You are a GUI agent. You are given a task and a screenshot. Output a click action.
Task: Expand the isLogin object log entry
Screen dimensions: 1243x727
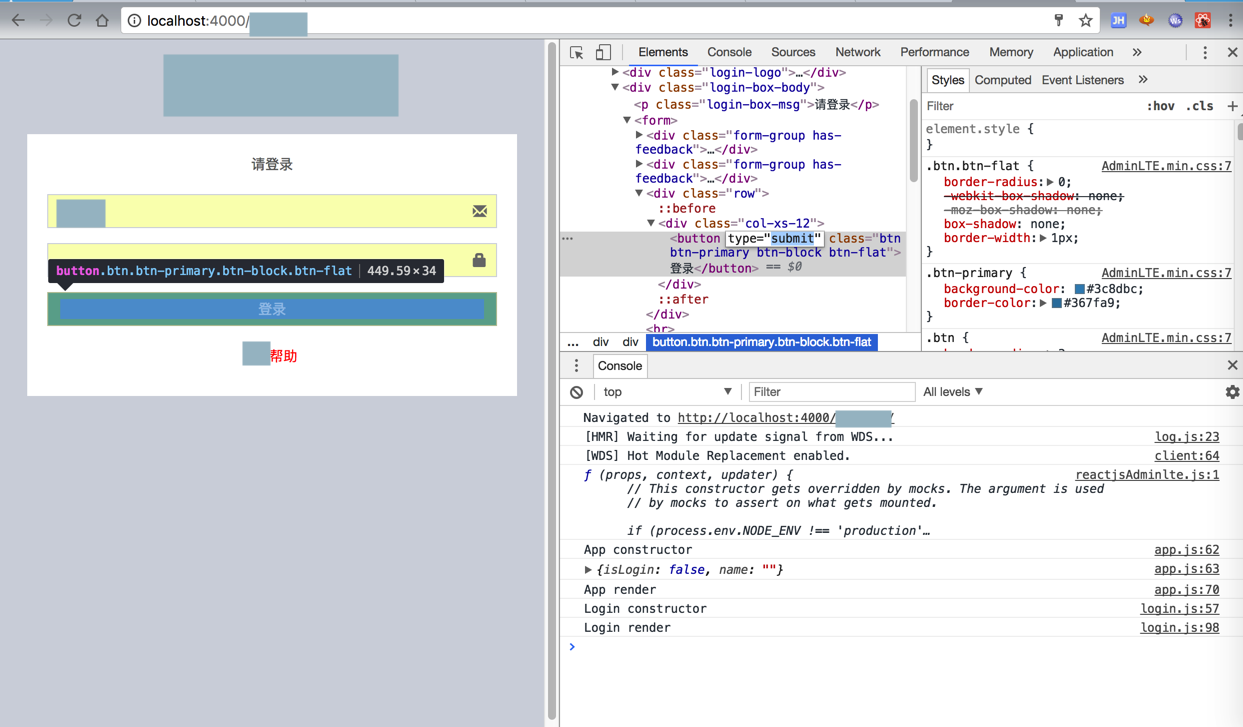click(x=588, y=570)
